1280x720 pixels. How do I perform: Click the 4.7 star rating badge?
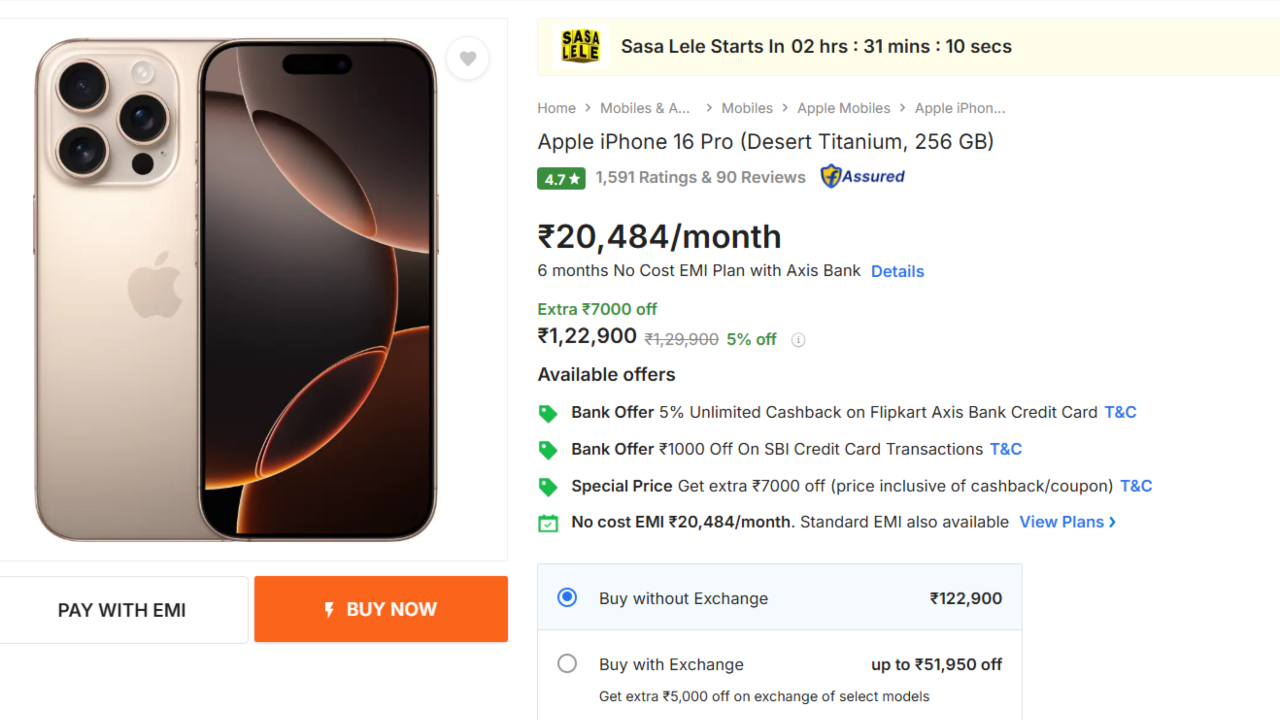coord(561,178)
